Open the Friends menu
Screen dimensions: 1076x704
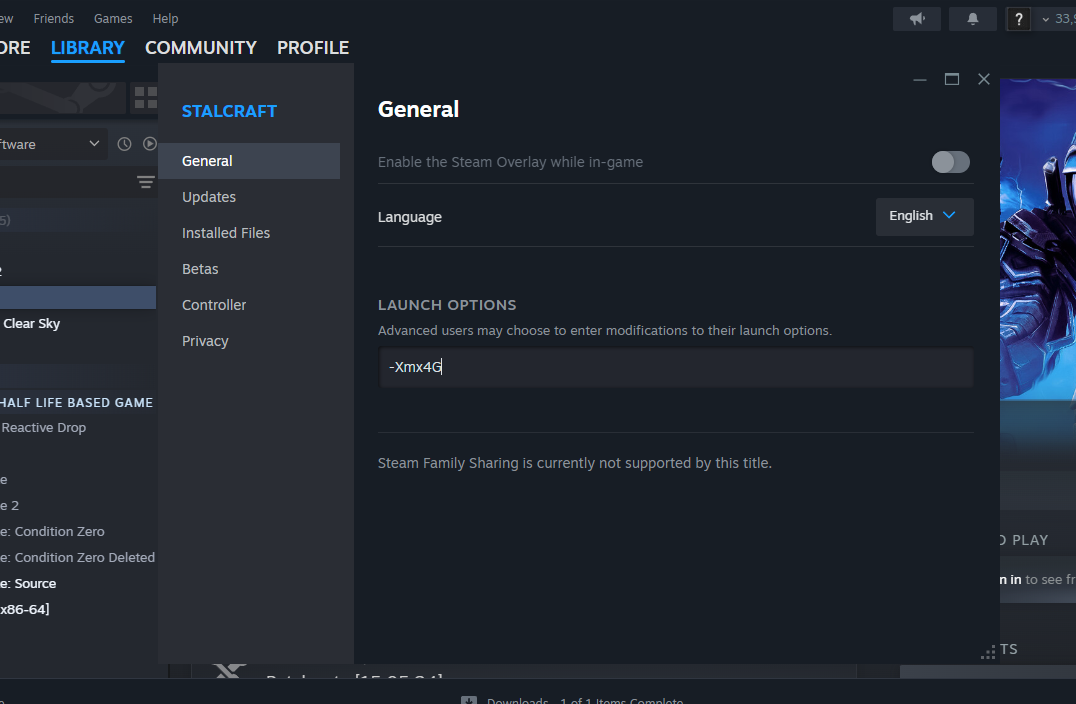pos(54,19)
